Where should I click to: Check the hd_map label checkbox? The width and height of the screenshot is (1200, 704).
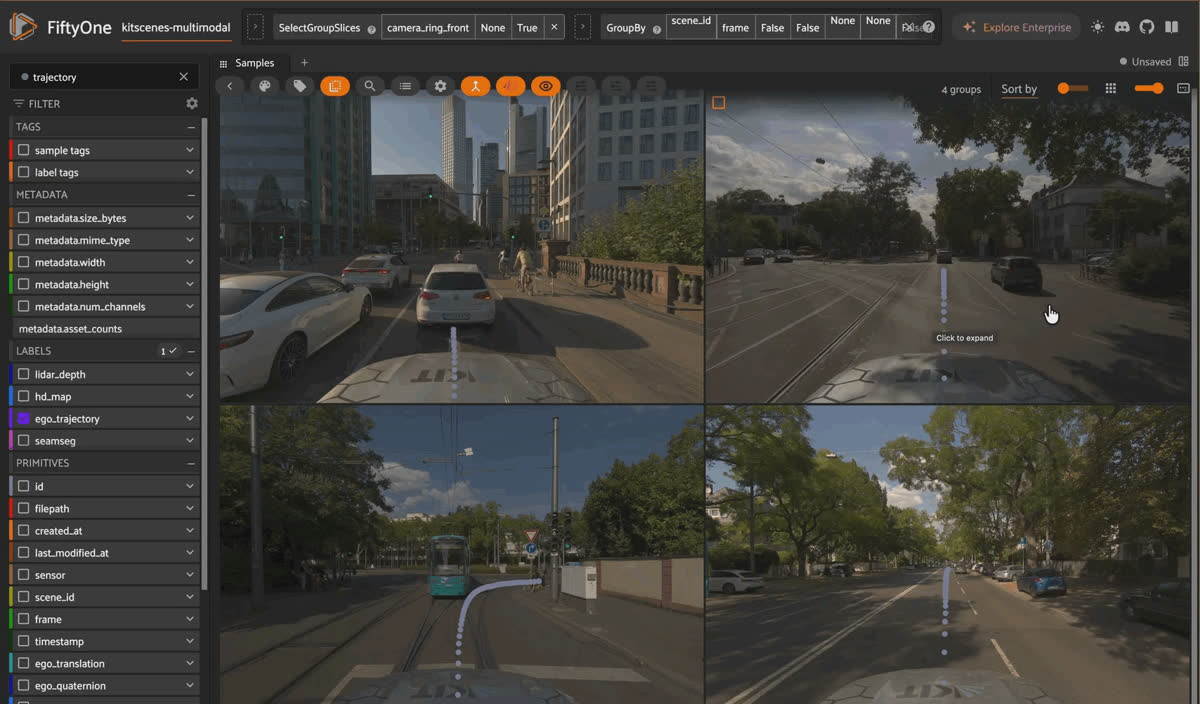tap(23, 396)
